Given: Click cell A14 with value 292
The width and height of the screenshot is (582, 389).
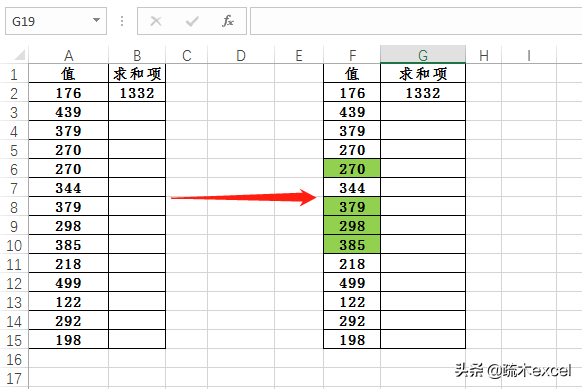Looking at the screenshot, I should coord(68,321).
